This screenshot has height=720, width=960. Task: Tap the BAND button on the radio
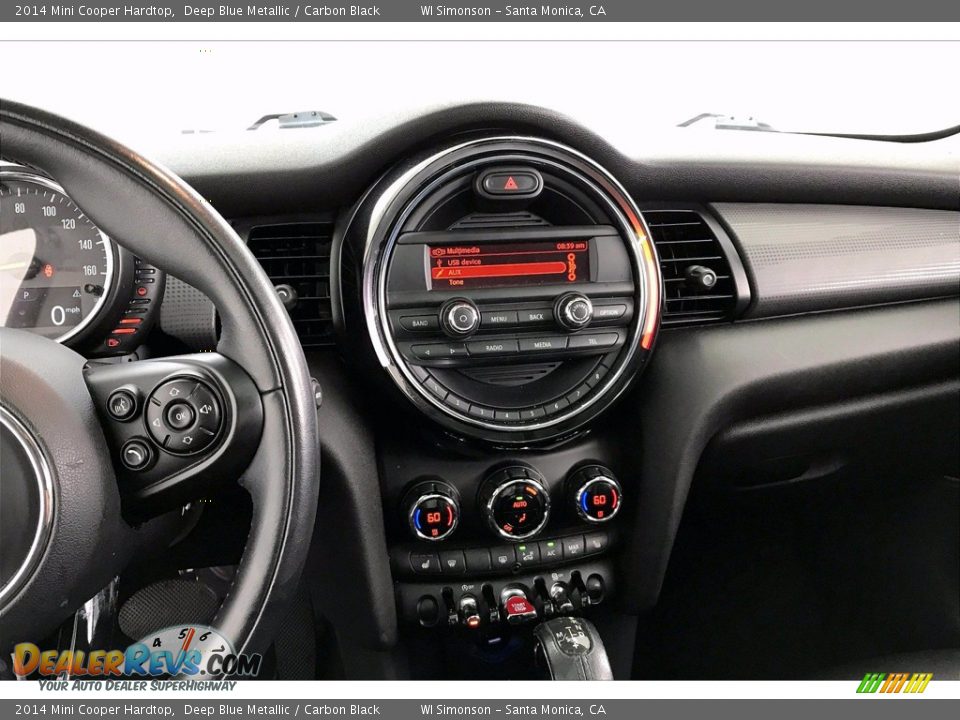coord(419,322)
